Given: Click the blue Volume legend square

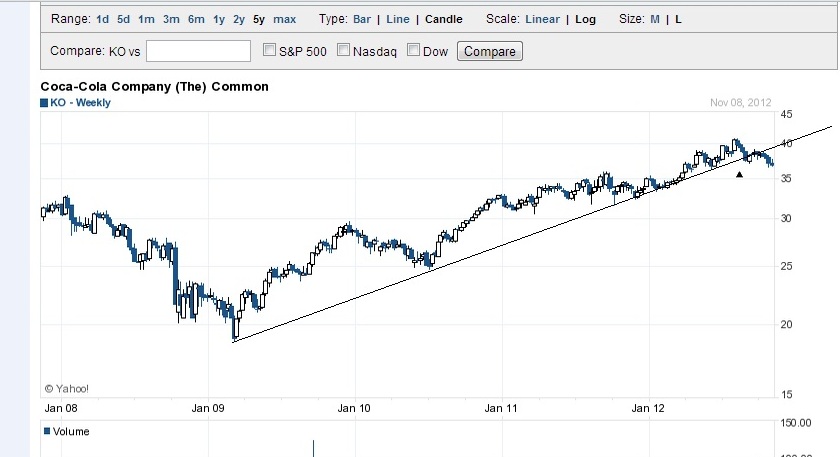Looking at the screenshot, I should tap(44, 432).
